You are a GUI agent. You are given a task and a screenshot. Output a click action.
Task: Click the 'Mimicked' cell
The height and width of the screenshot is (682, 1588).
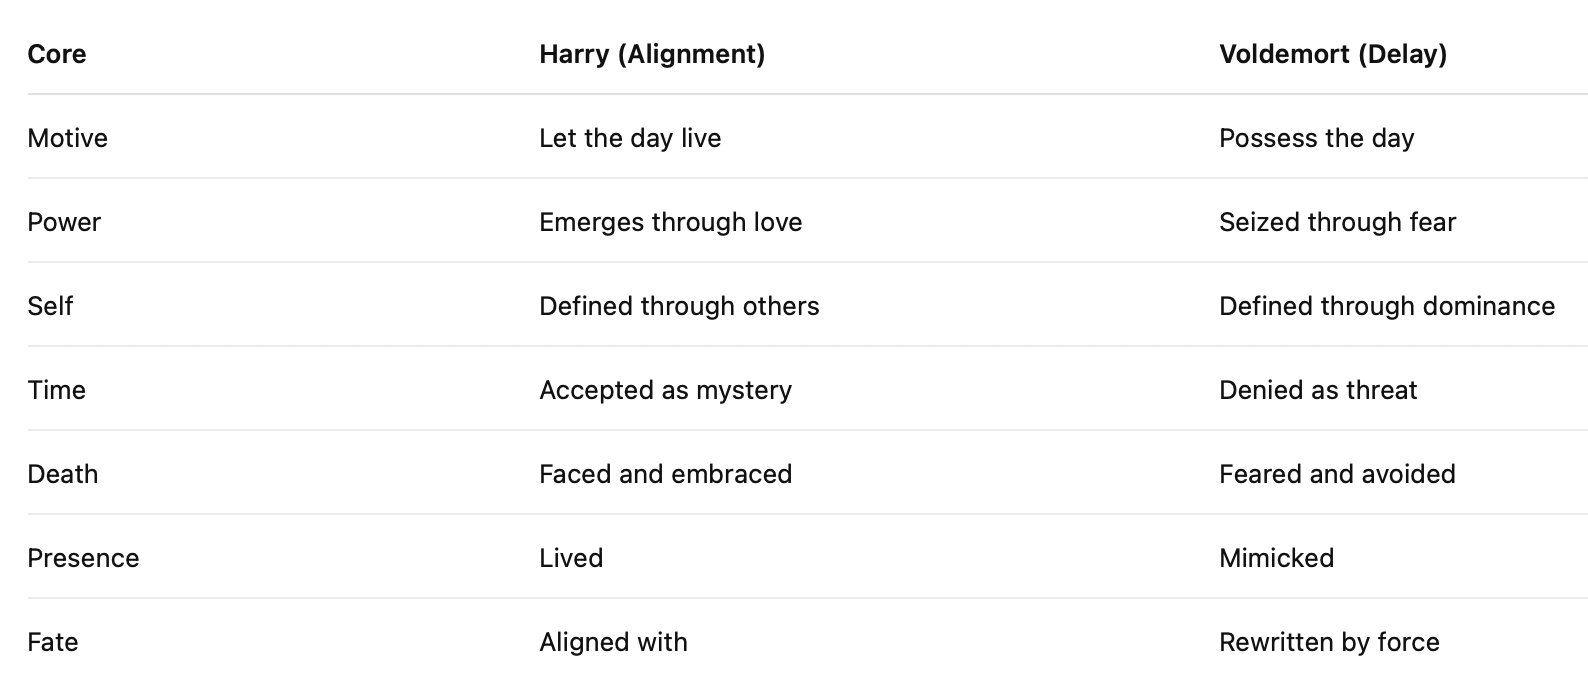[x=1276, y=558]
